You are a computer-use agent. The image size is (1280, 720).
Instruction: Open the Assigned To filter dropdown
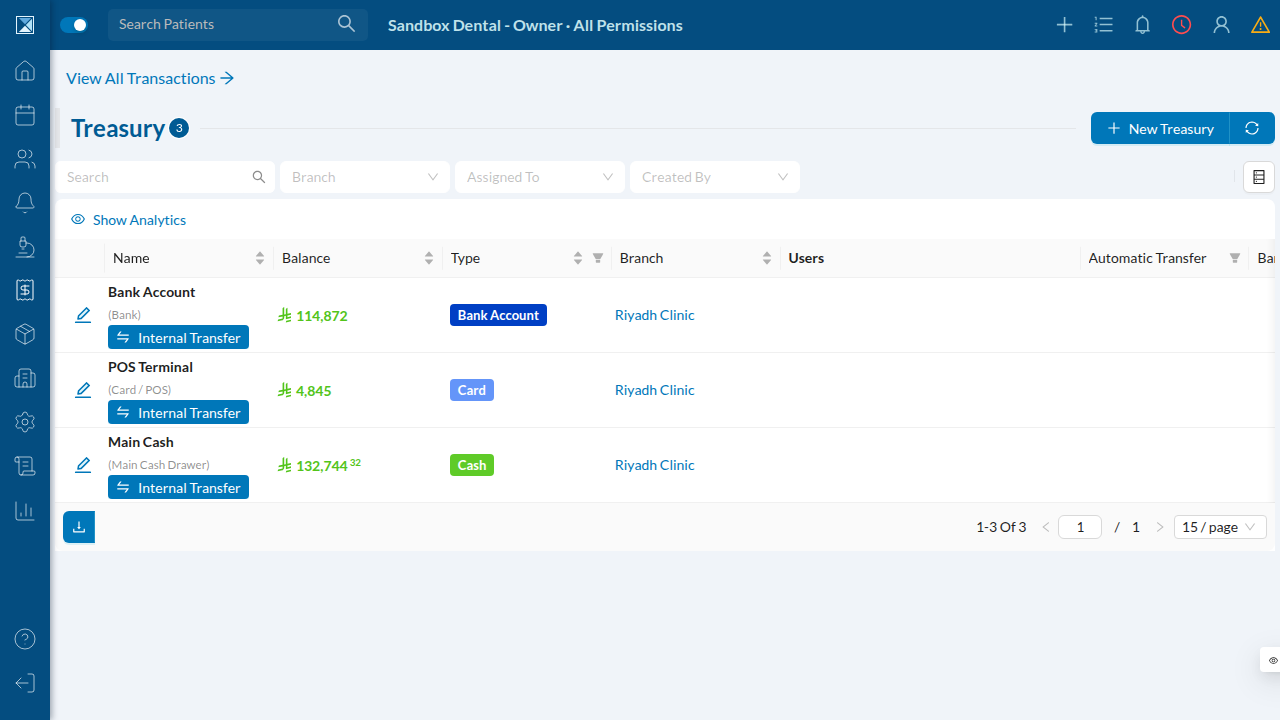[x=540, y=177]
